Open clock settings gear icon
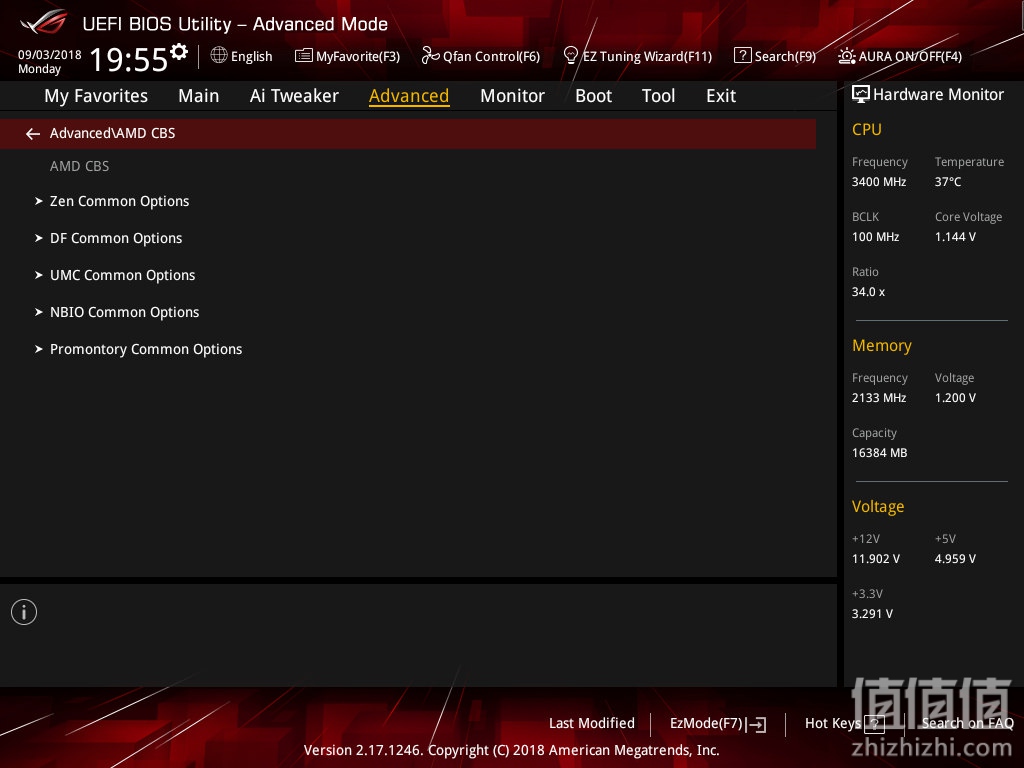The image size is (1024, 768). 178,52
